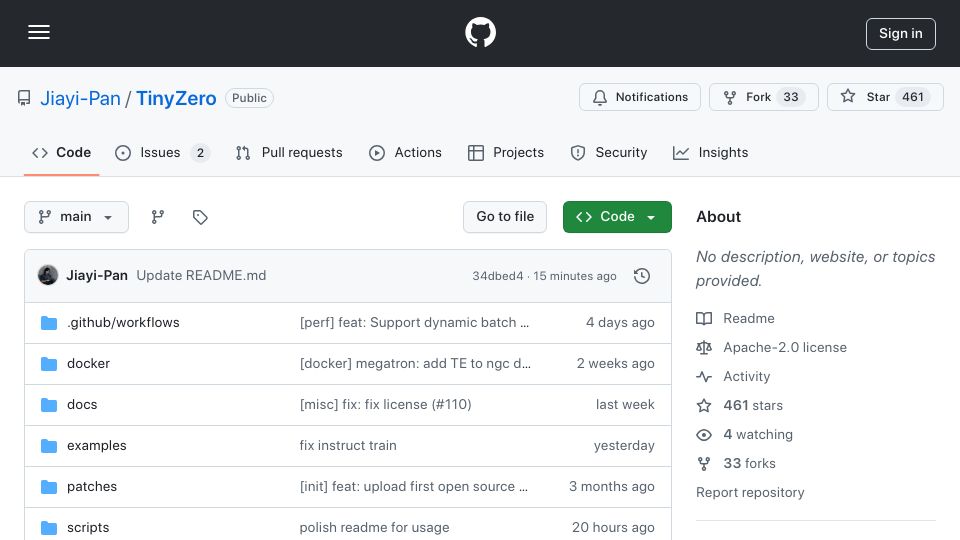Image resolution: width=960 pixels, height=540 pixels.
Task: View branches via the branch icon
Action: 158,217
